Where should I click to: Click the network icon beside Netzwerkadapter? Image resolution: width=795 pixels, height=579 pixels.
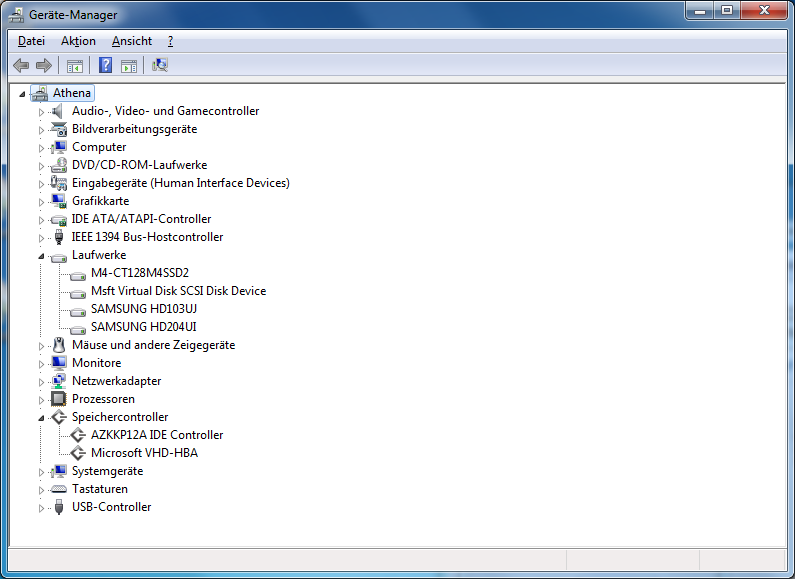coord(59,381)
